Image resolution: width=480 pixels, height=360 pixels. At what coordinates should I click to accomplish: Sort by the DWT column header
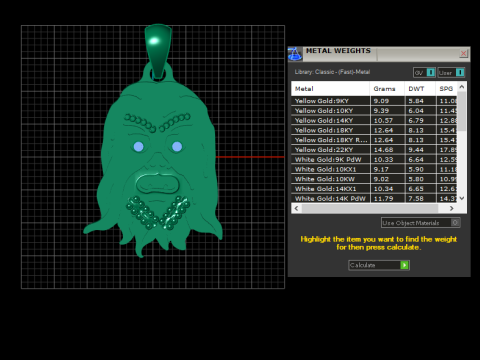420,89
